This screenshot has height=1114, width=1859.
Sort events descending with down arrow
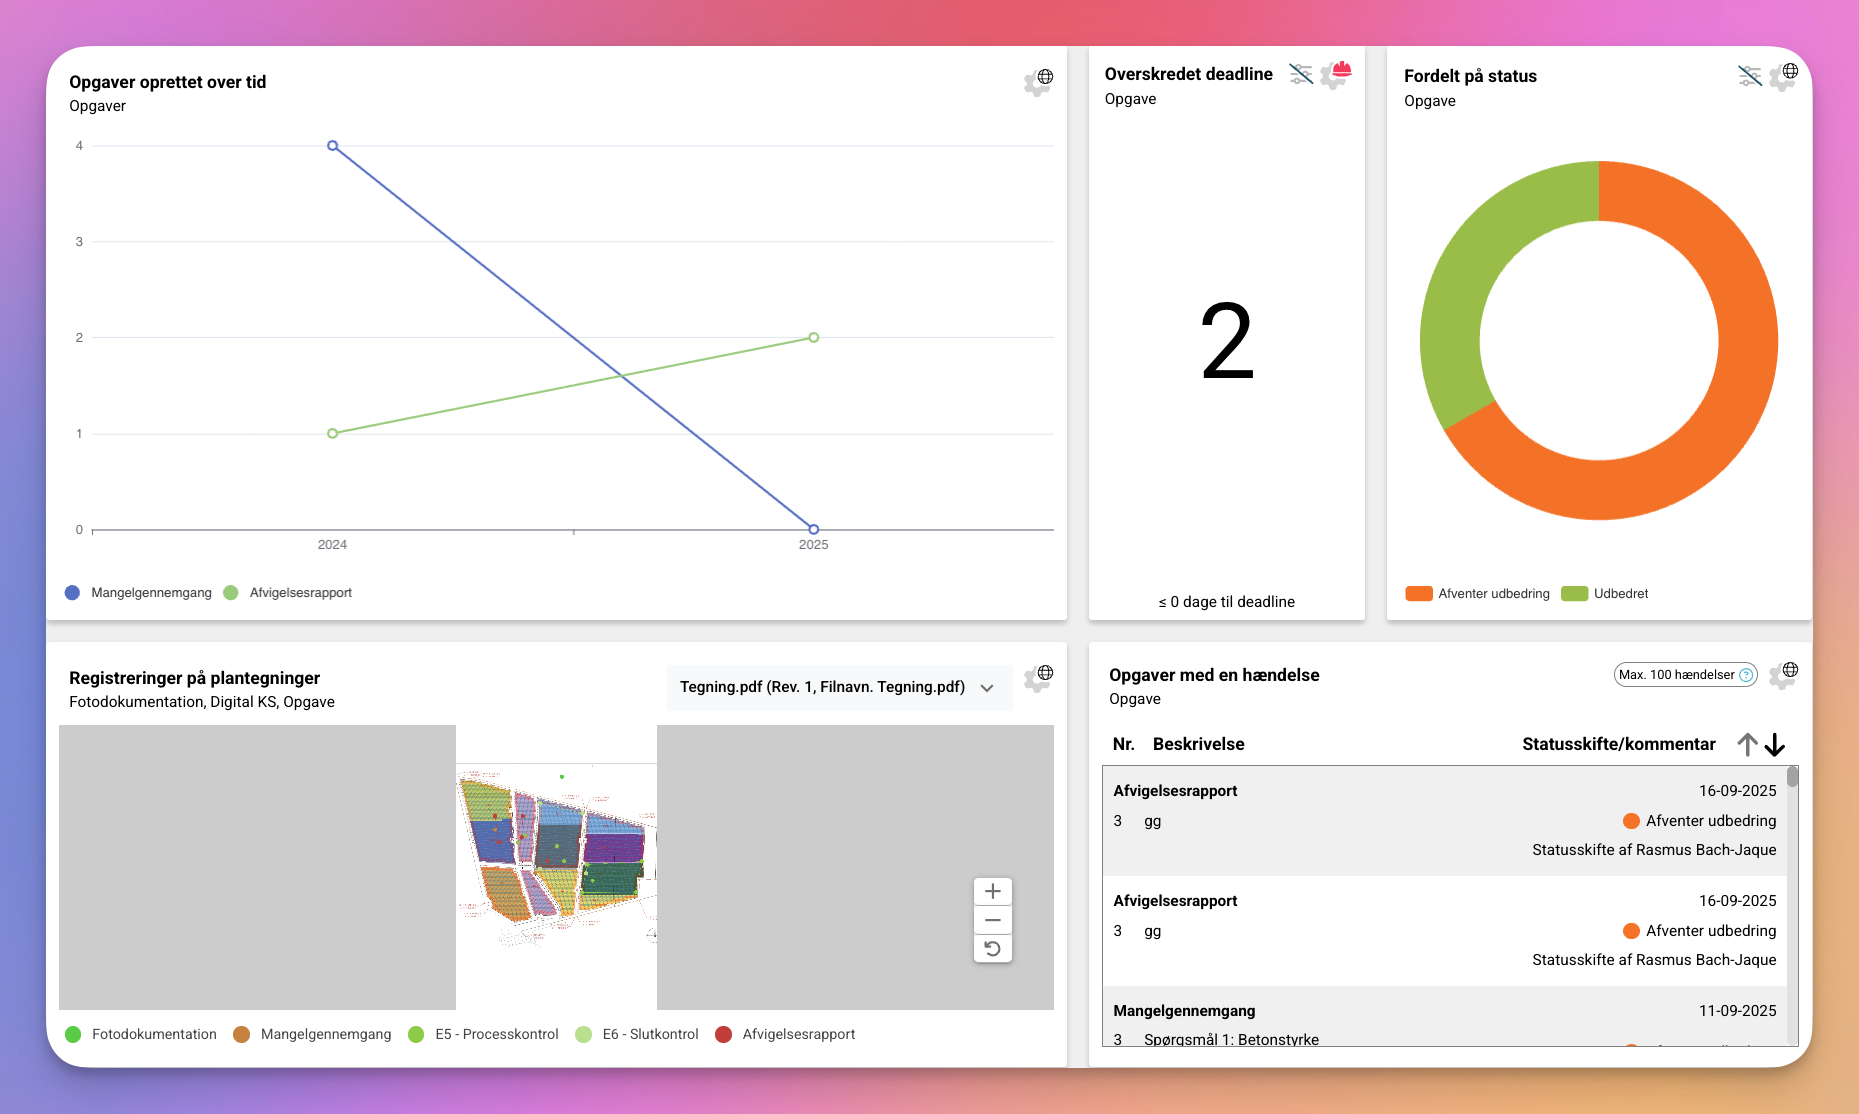(1775, 744)
